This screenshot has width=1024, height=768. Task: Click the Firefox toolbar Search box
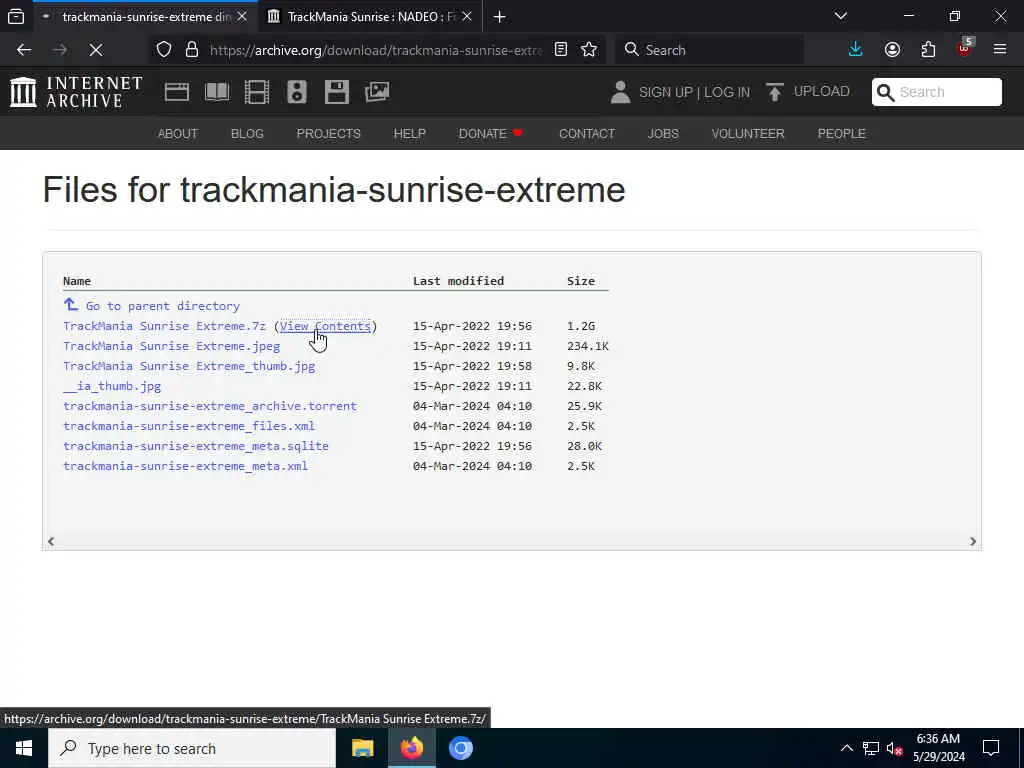point(709,50)
